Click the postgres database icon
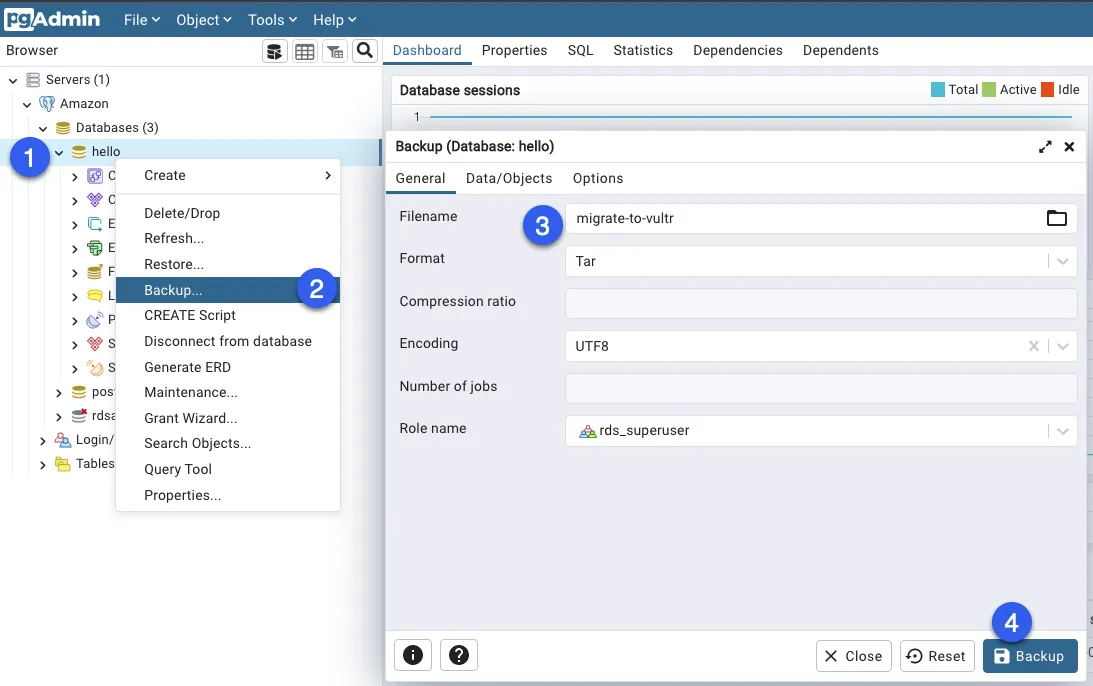 79,392
